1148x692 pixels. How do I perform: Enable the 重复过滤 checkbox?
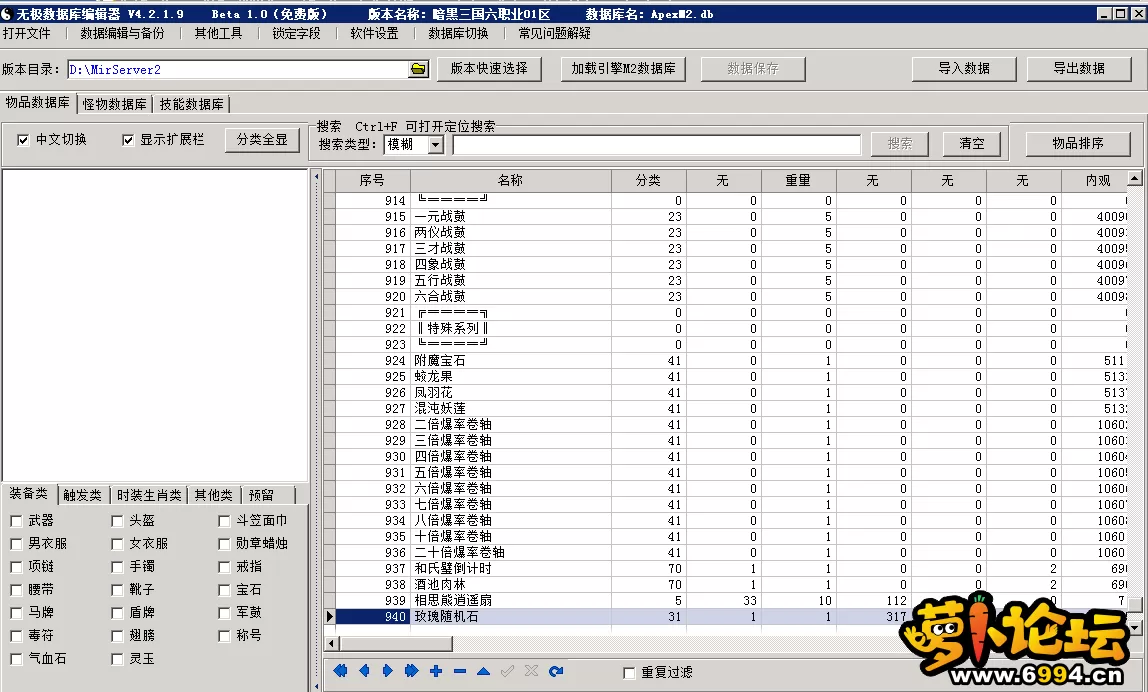pyautogui.click(x=629, y=672)
